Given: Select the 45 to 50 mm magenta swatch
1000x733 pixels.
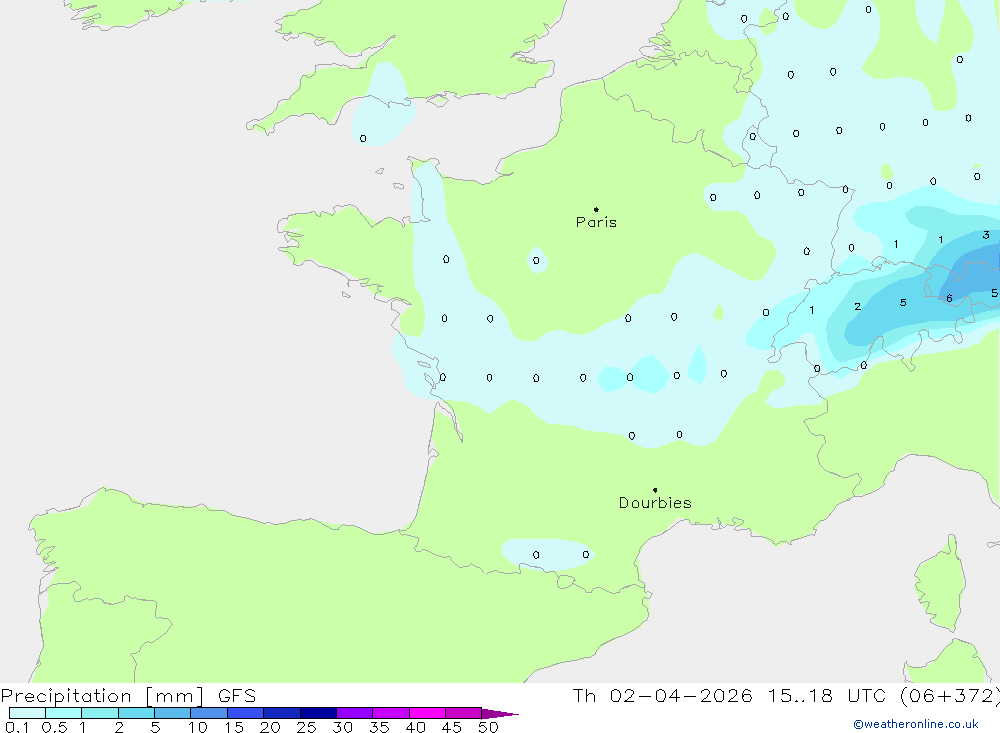Looking at the screenshot, I should tap(463, 713).
